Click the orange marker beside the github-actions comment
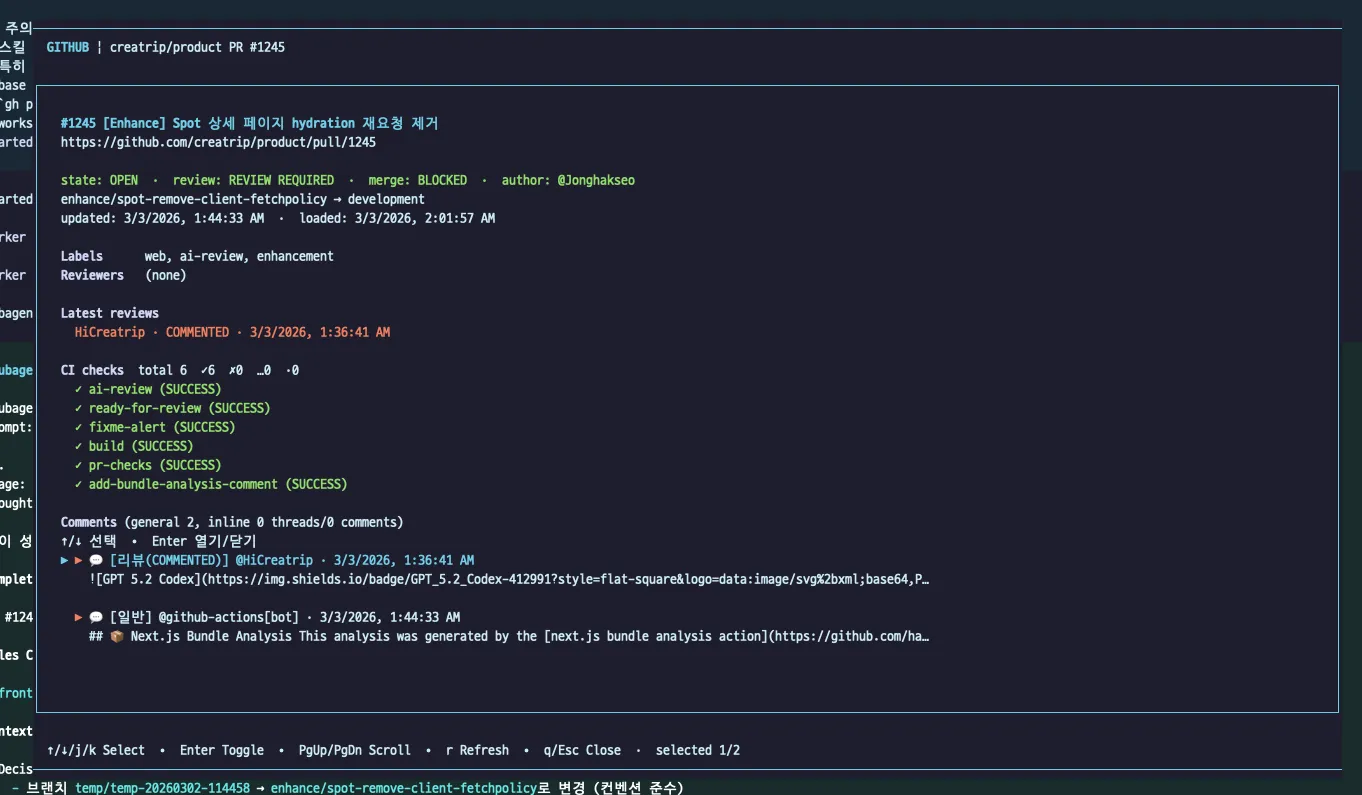Image resolution: width=1362 pixels, height=795 pixels. click(78, 617)
